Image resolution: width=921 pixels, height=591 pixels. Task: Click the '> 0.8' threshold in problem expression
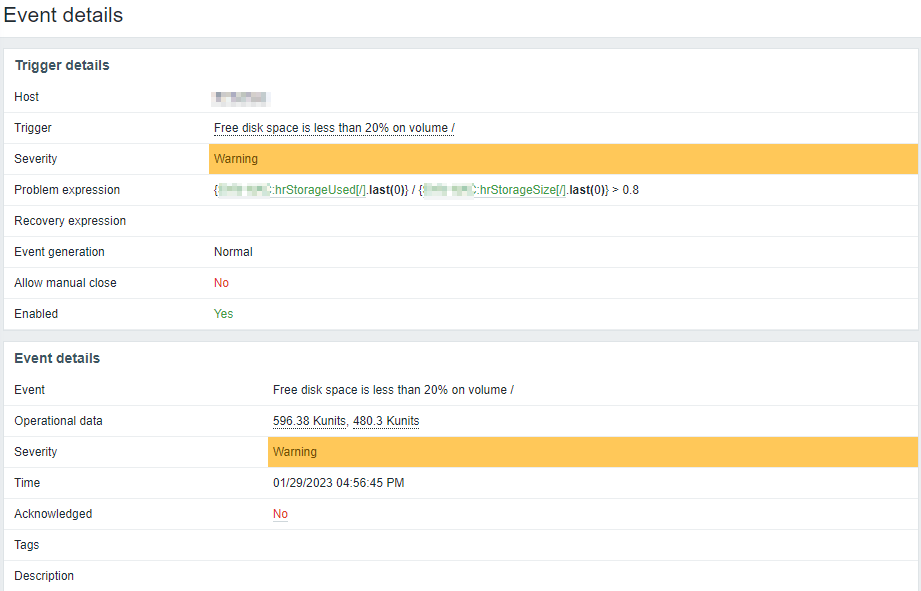click(x=625, y=190)
